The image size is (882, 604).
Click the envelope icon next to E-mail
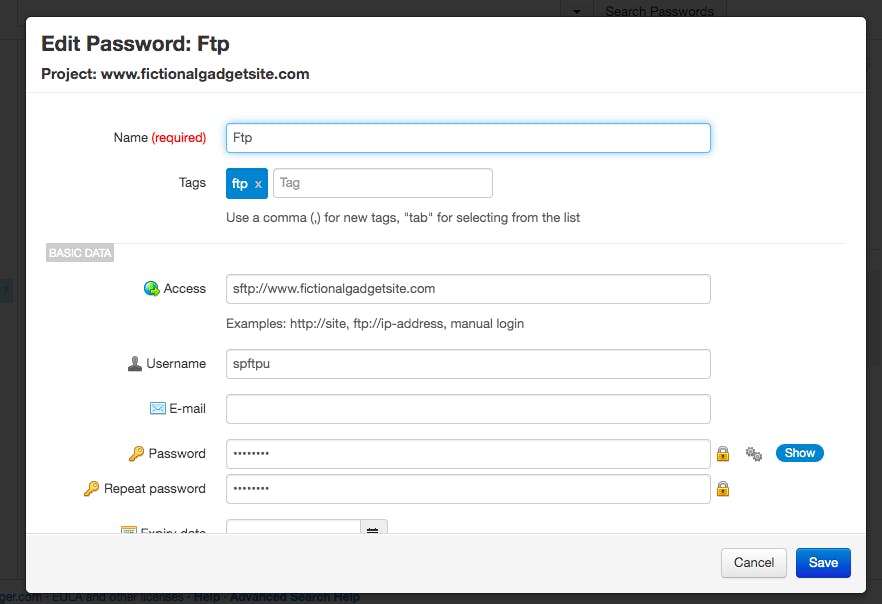[157, 409]
